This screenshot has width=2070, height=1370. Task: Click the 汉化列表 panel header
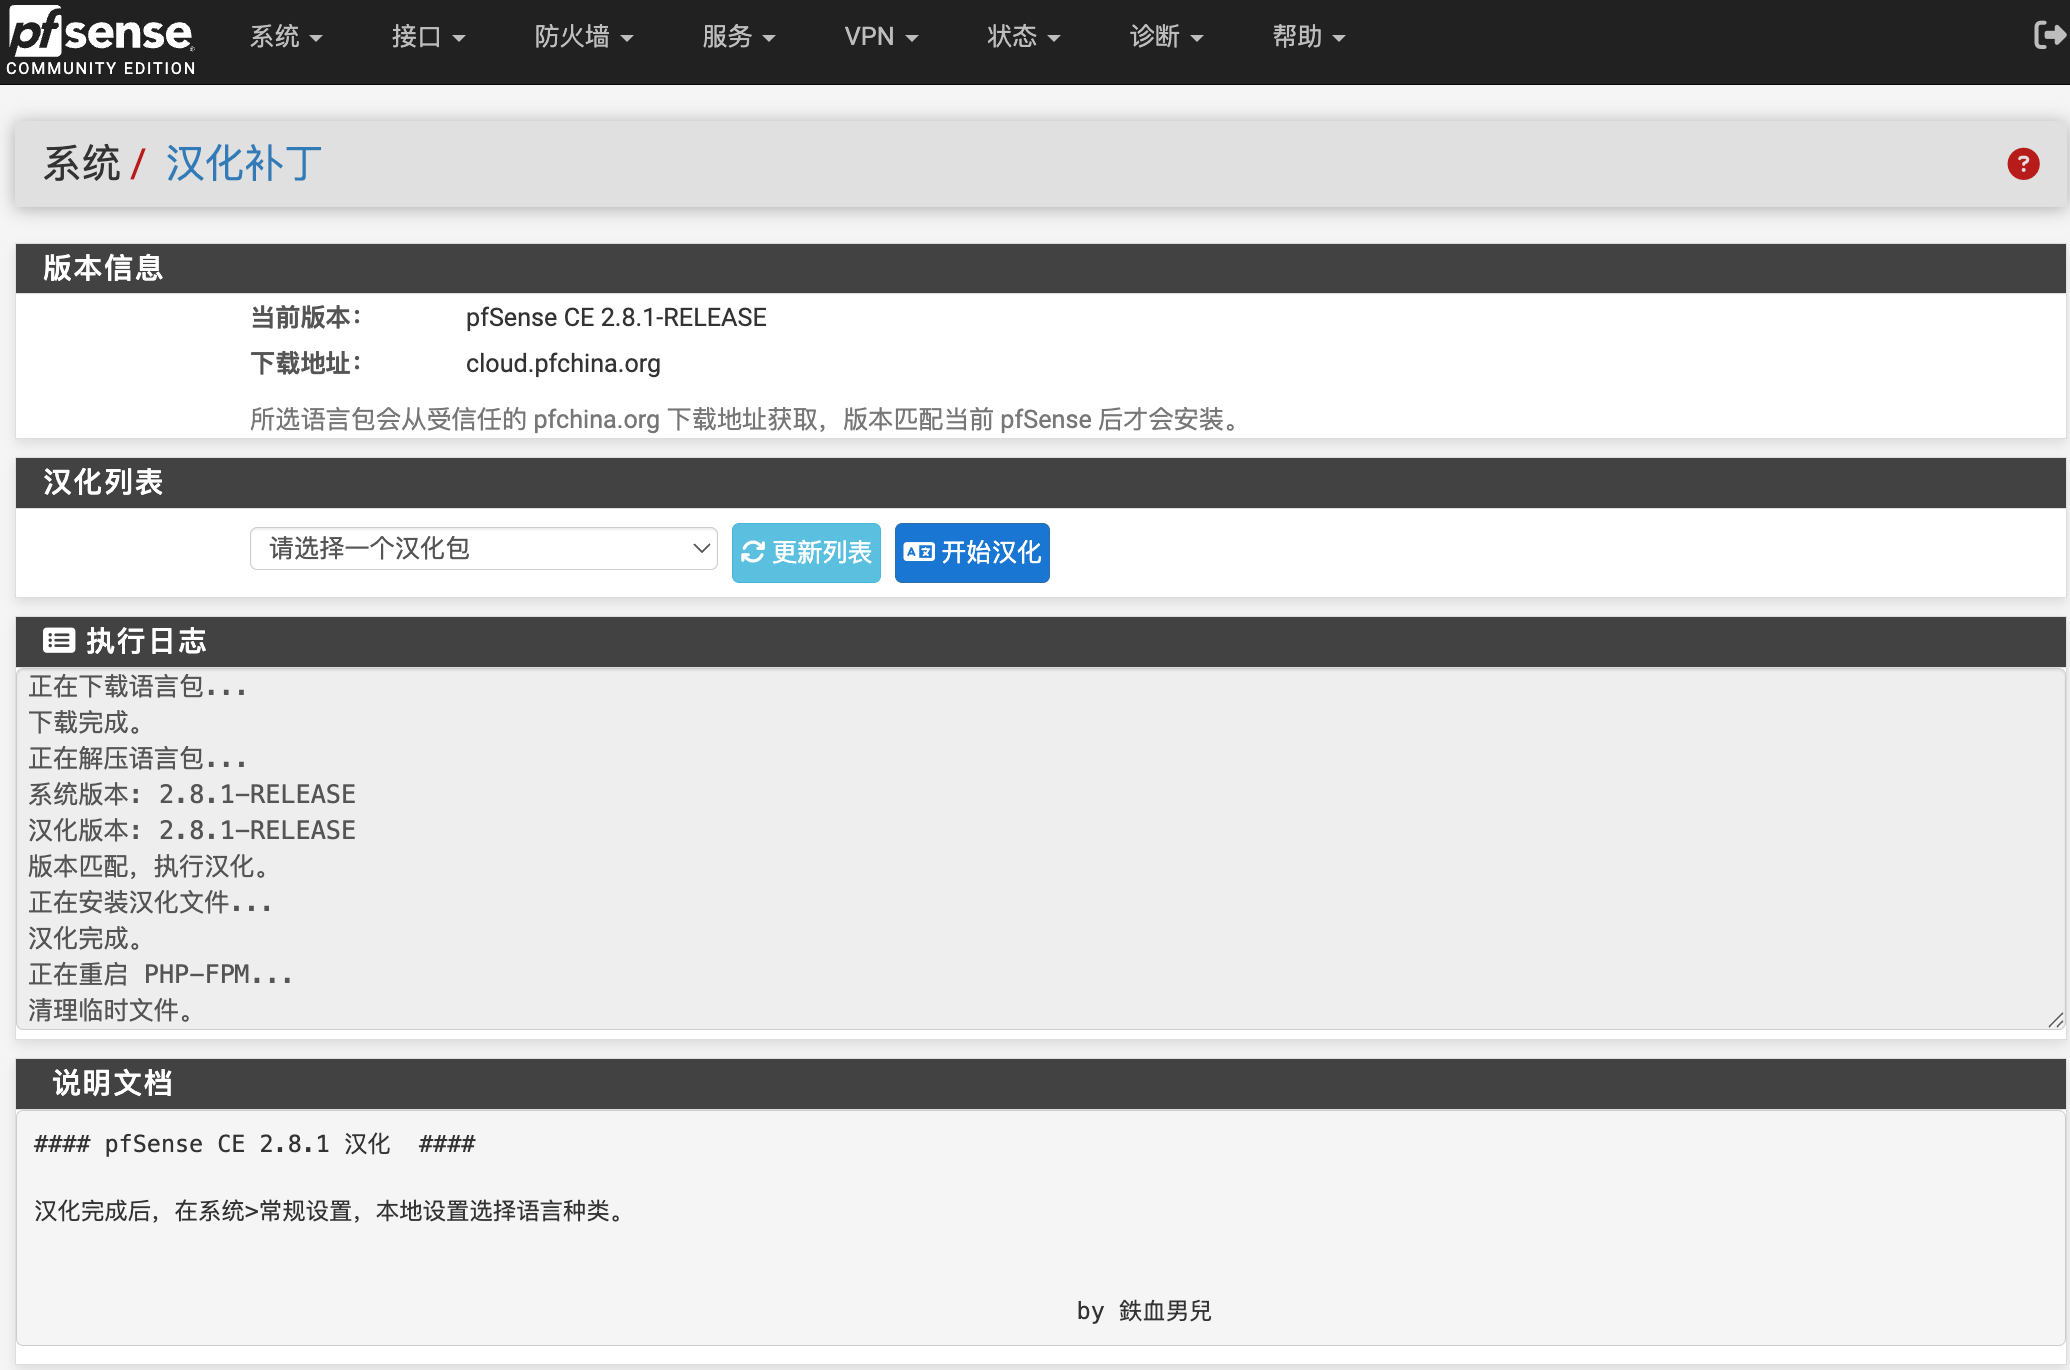click(x=1041, y=482)
